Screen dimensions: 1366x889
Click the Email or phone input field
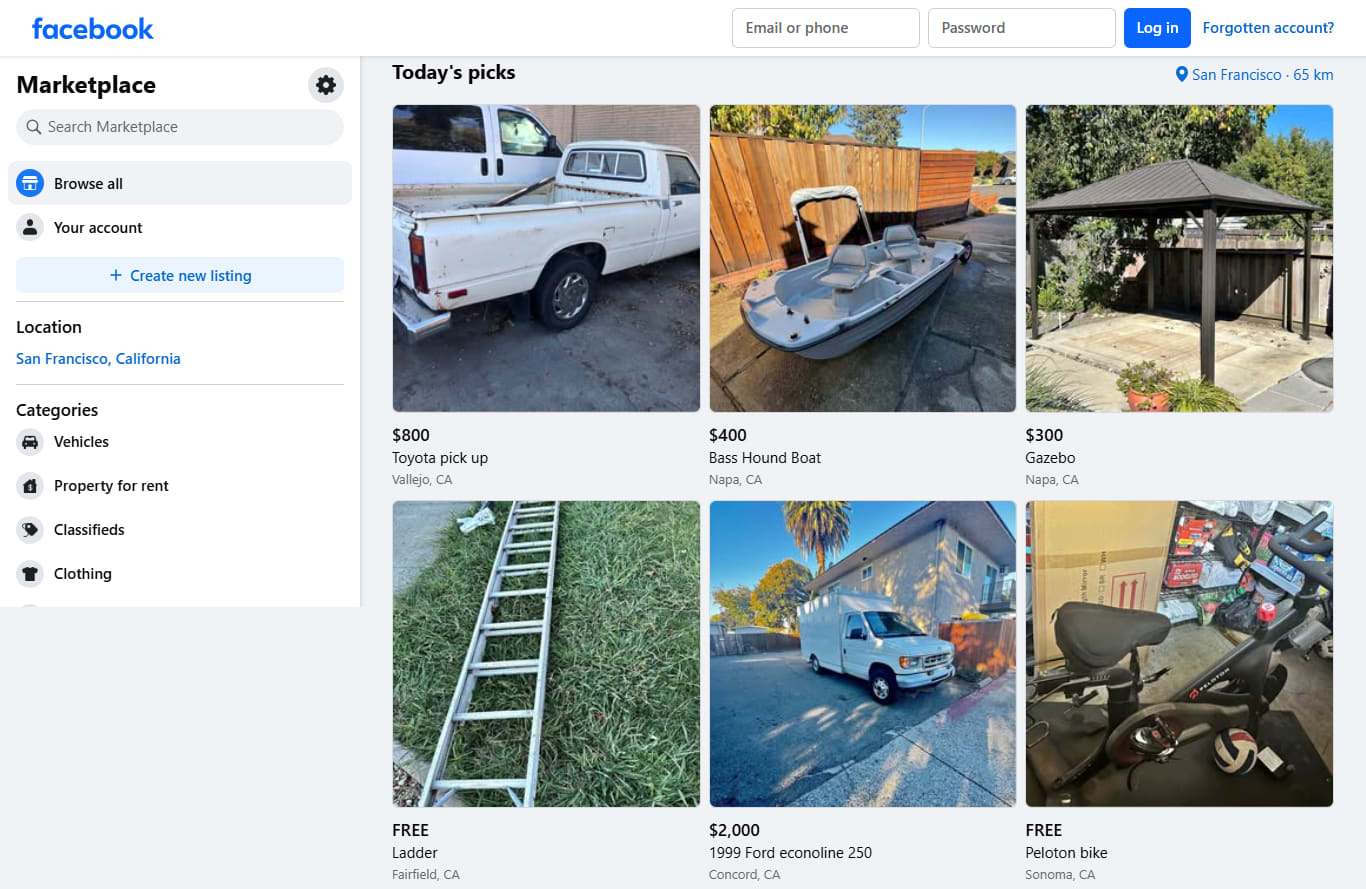(x=825, y=27)
